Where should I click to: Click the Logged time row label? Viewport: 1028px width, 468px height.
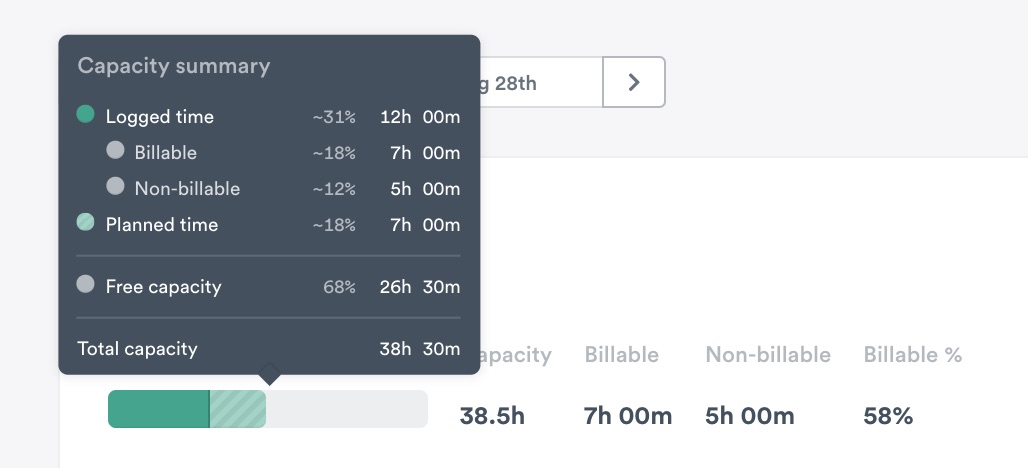click(x=159, y=117)
